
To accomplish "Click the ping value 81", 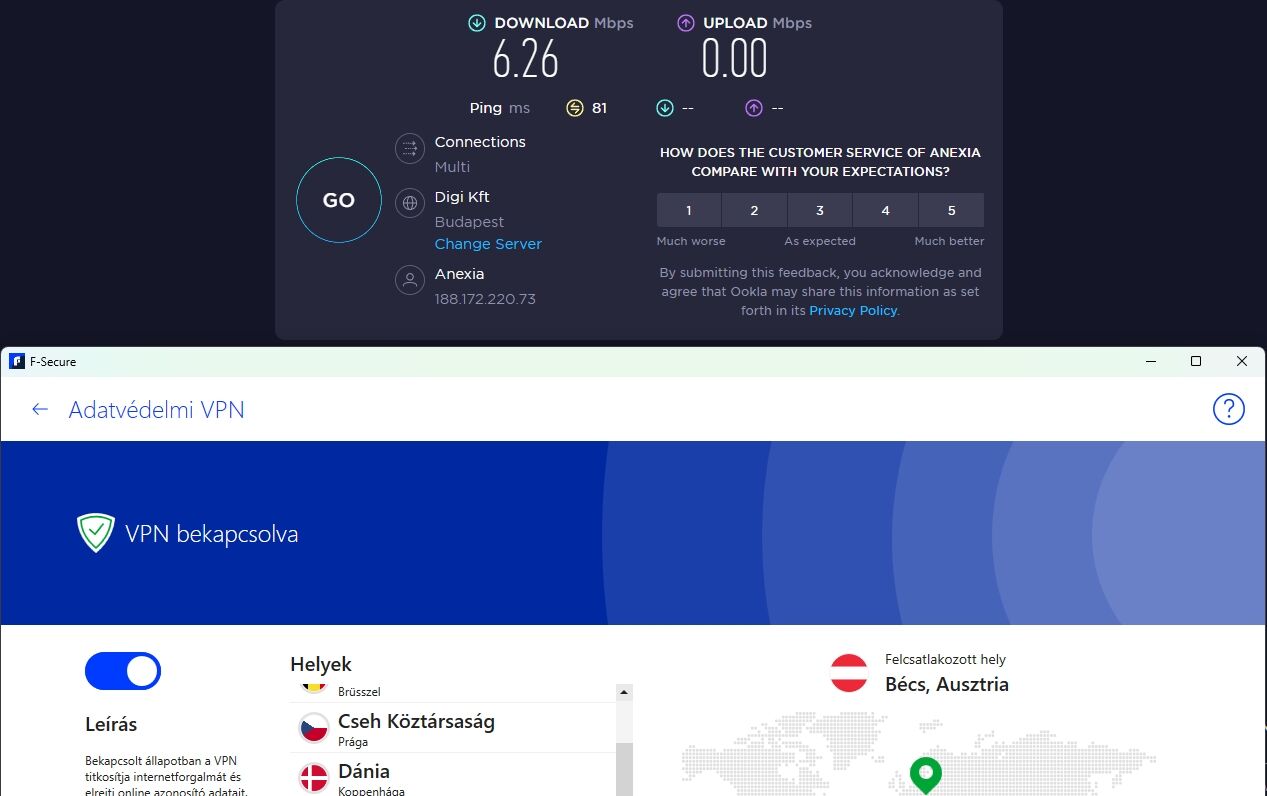I will click(x=599, y=108).
